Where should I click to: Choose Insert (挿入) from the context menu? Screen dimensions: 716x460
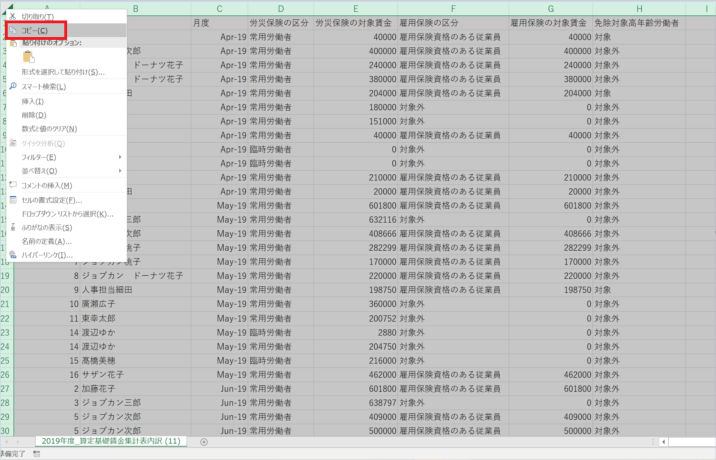67,101
